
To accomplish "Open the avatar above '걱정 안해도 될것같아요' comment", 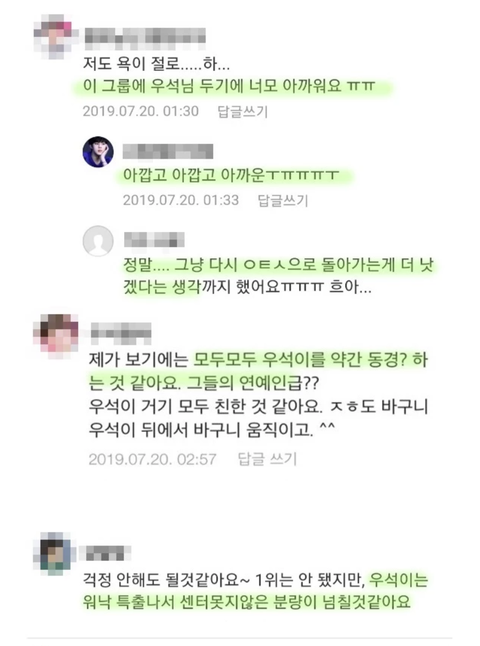I will click(x=55, y=553).
